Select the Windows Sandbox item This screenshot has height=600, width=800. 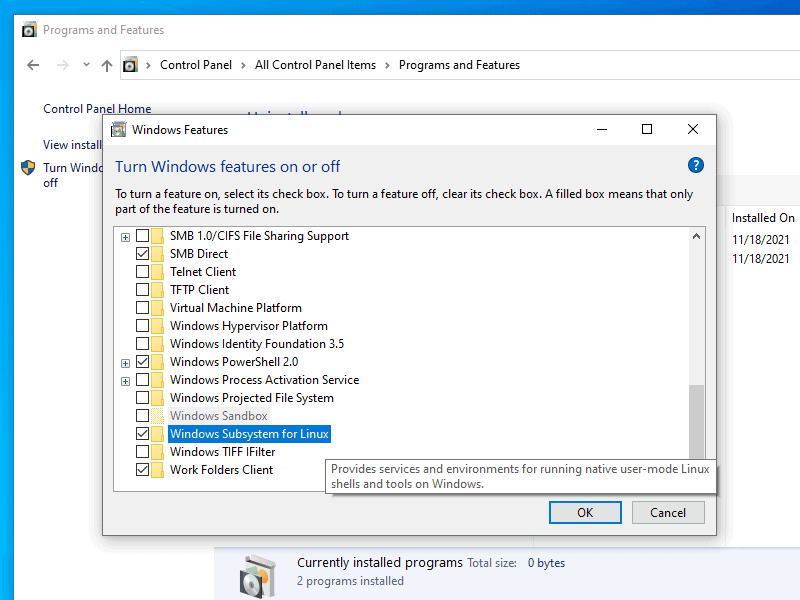pyautogui.click(x=219, y=416)
